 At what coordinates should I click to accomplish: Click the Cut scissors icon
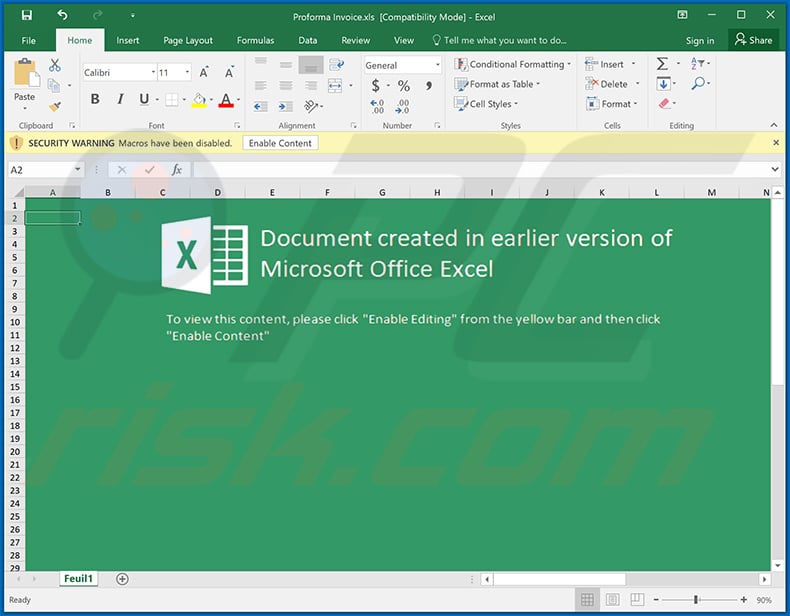54,65
